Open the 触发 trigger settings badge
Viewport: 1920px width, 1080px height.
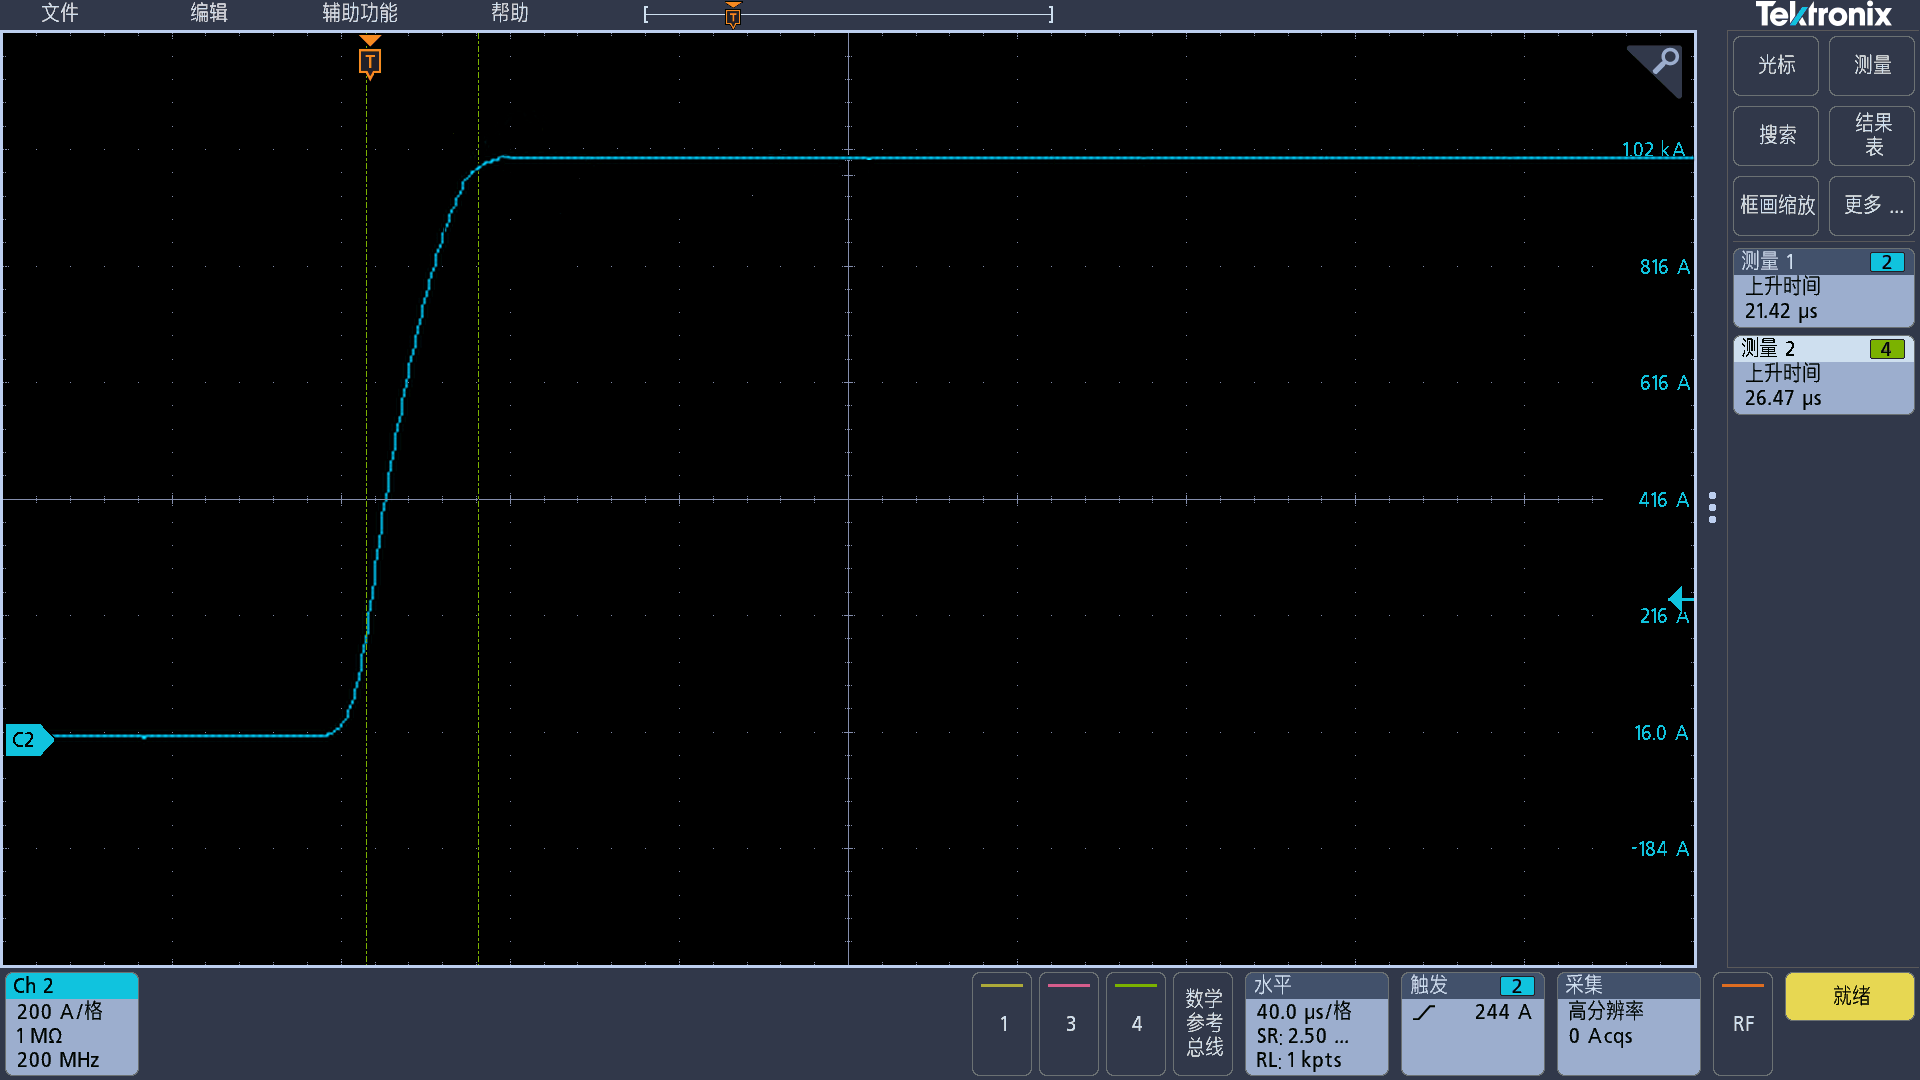(1471, 1023)
